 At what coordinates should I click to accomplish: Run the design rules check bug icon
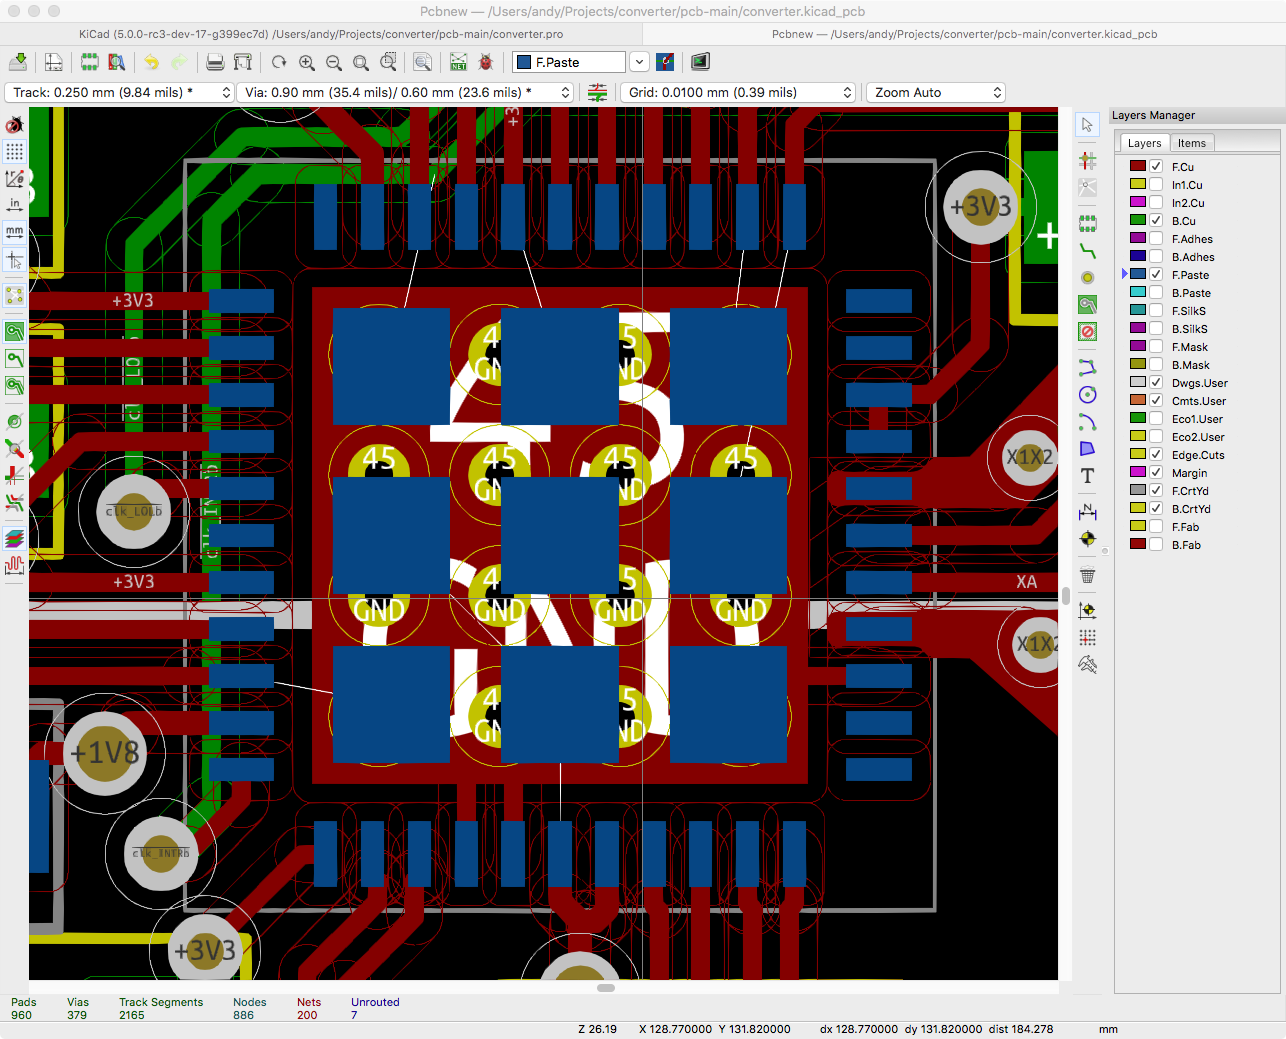click(x=486, y=62)
